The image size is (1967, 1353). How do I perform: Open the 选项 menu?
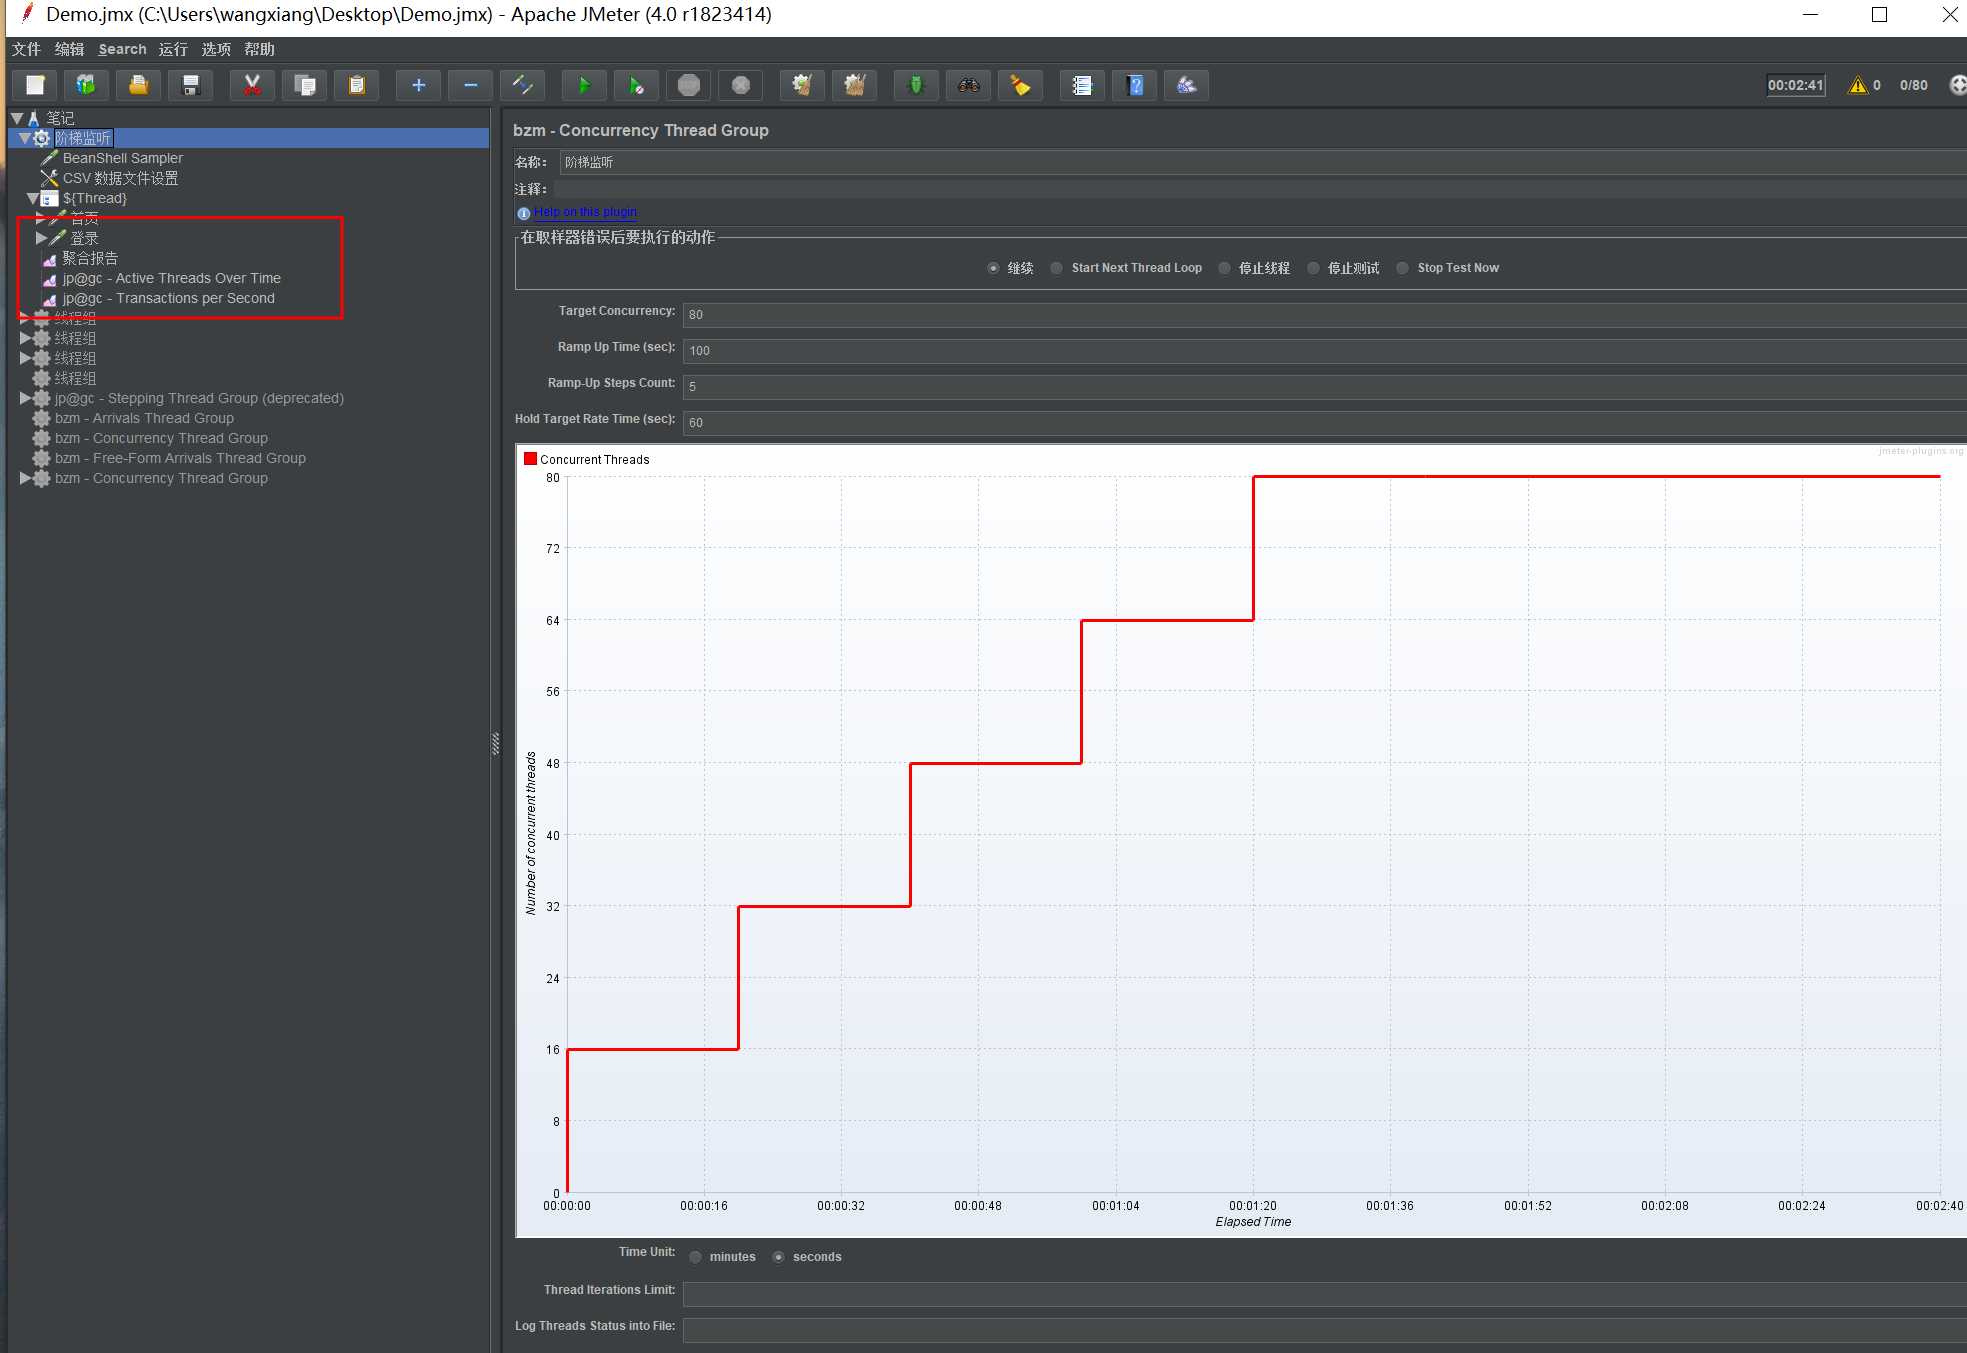pyautogui.click(x=216, y=49)
